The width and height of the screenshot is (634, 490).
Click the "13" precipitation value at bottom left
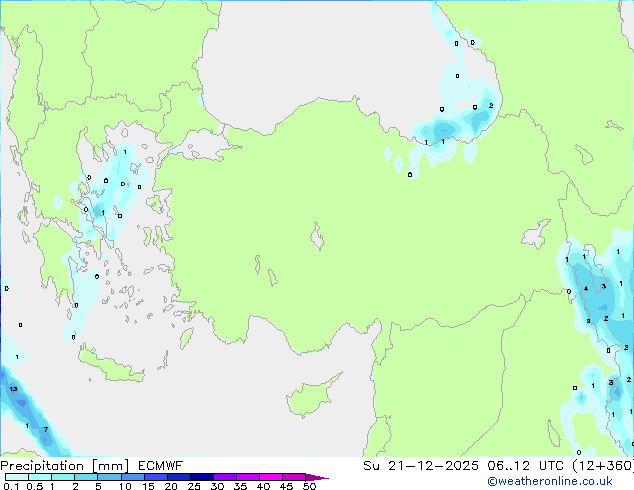click(13, 388)
